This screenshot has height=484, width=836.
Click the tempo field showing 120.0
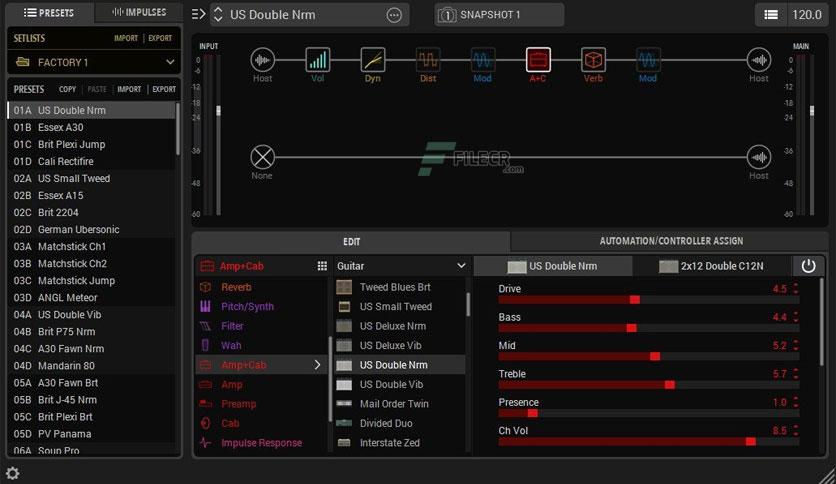(x=807, y=15)
